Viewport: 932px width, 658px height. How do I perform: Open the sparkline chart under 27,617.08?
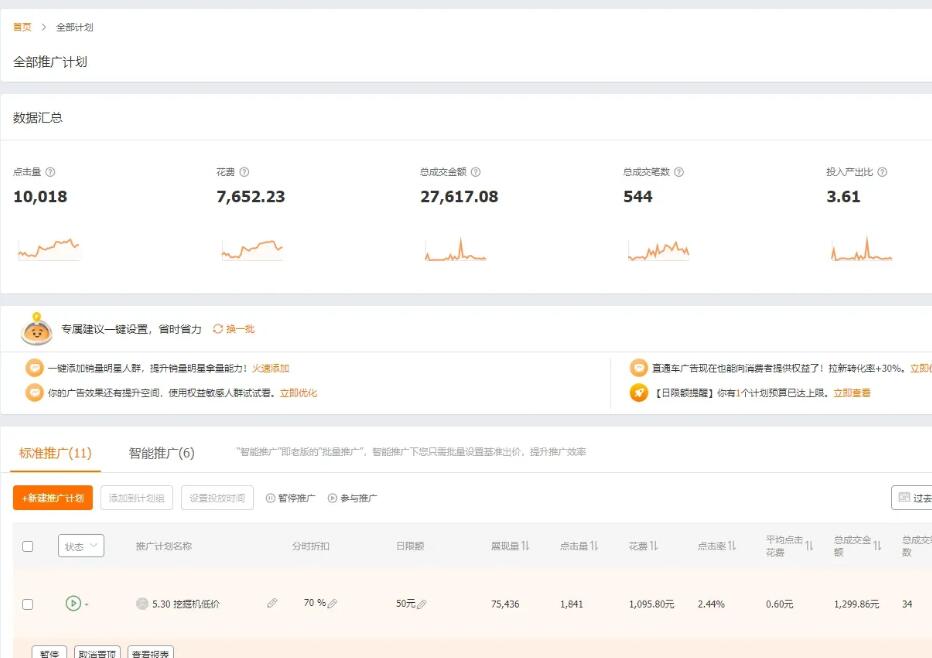(x=455, y=248)
